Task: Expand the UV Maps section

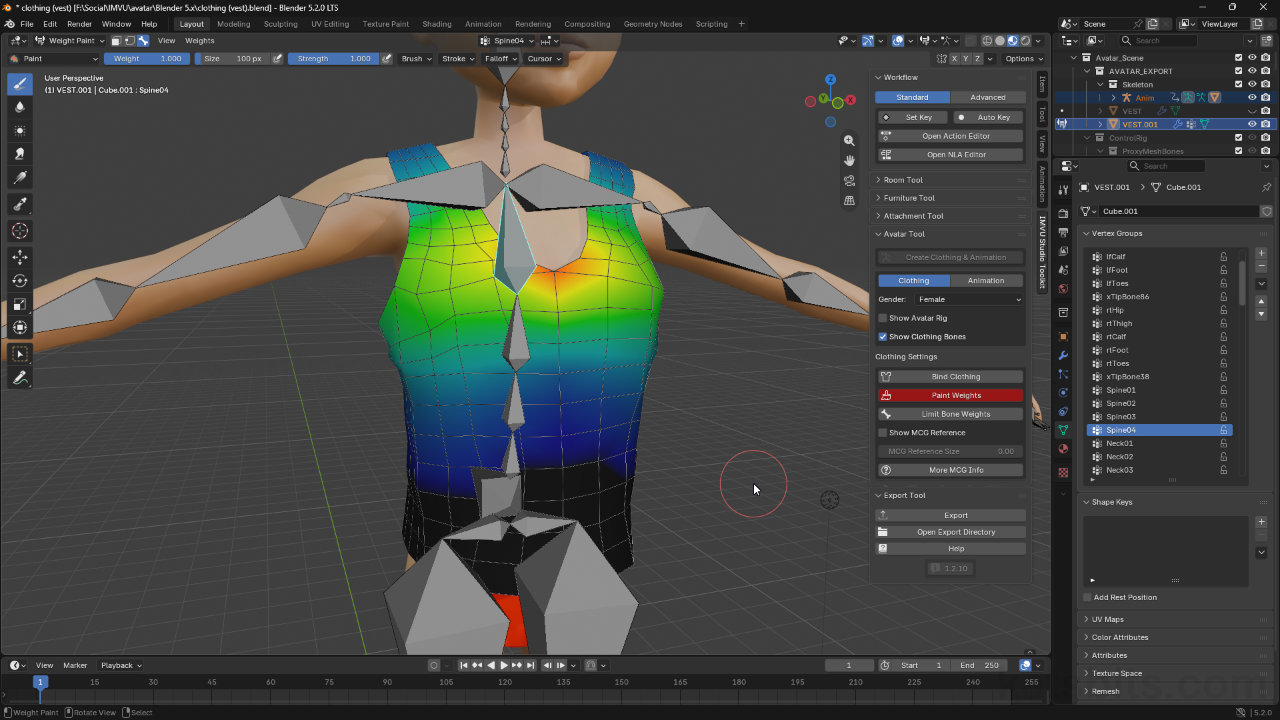Action: point(1176,619)
